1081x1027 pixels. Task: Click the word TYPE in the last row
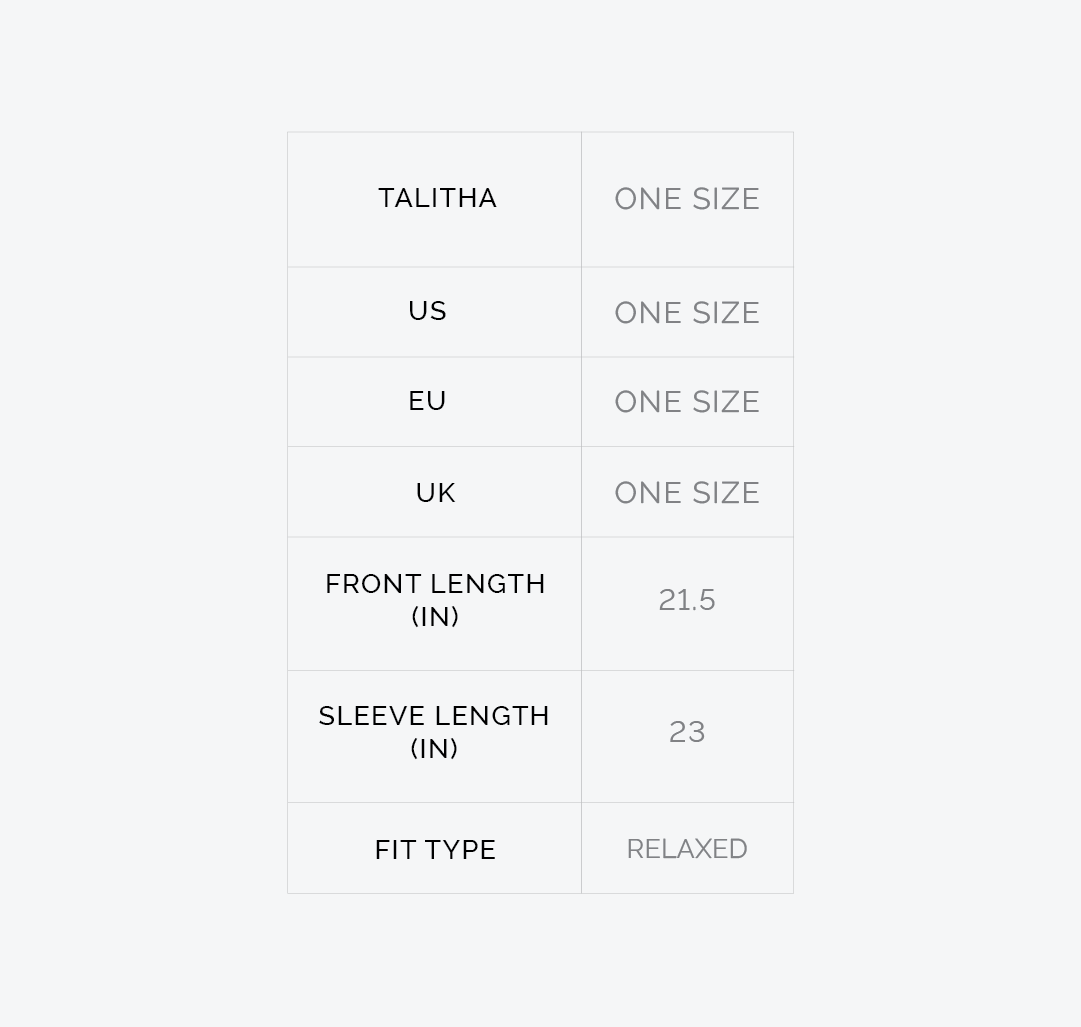coord(458,850)
